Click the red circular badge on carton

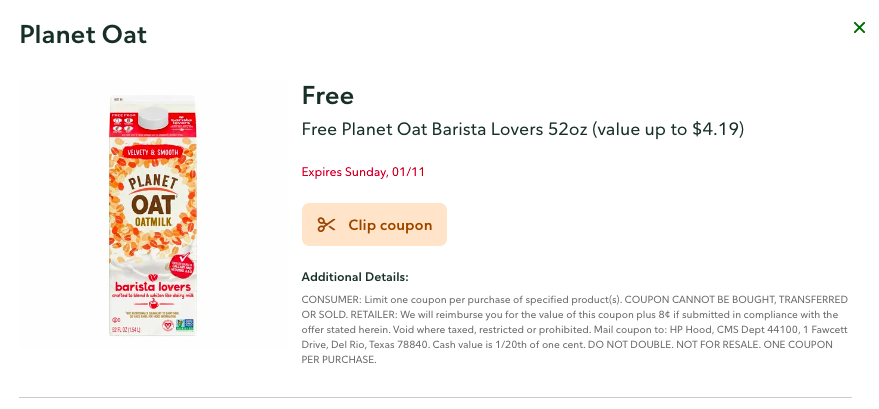tap(185, 266)
